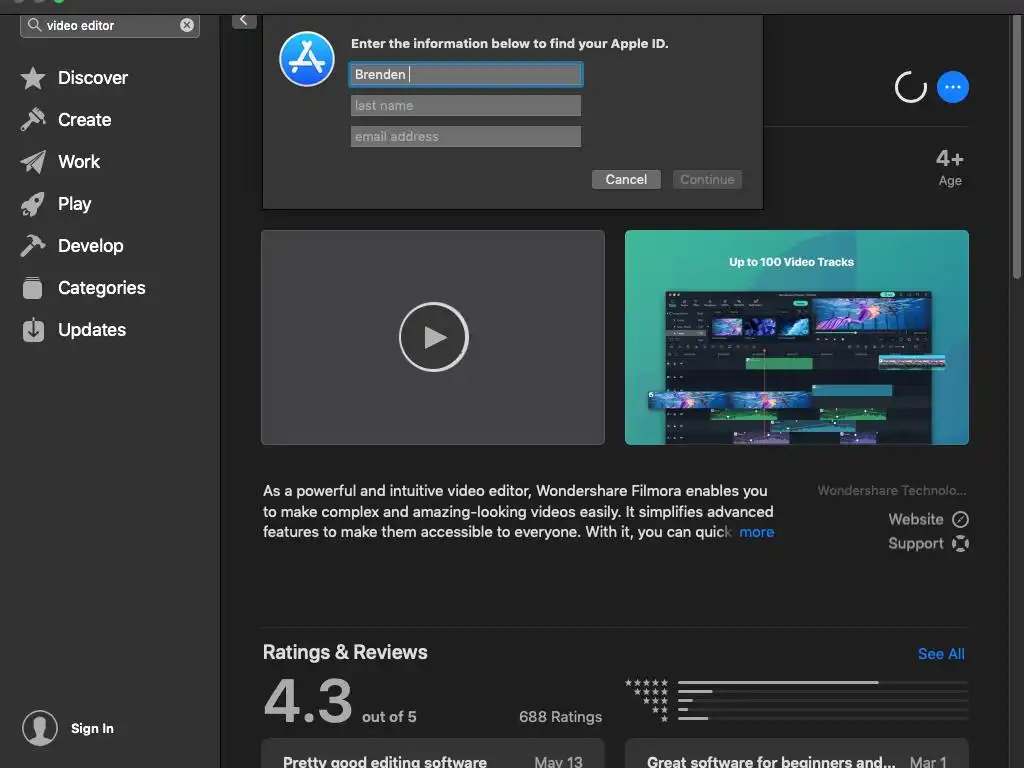Open the Develop section

click(x=91, y=246)
